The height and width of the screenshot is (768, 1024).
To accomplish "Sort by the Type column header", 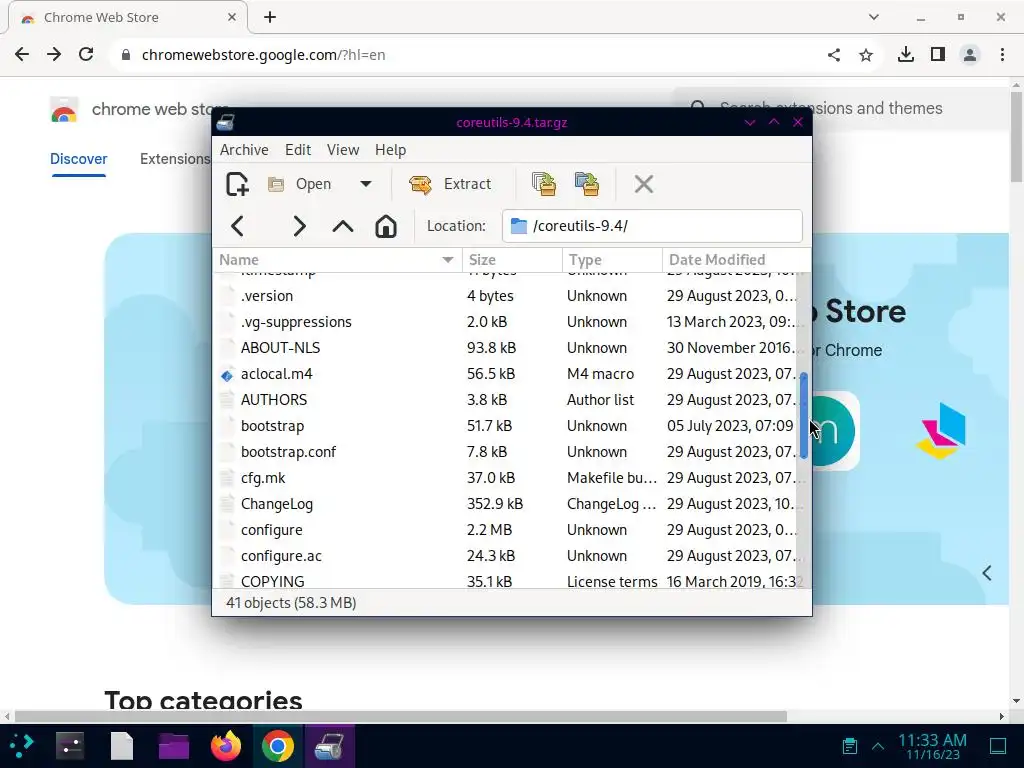I will 612,260.
